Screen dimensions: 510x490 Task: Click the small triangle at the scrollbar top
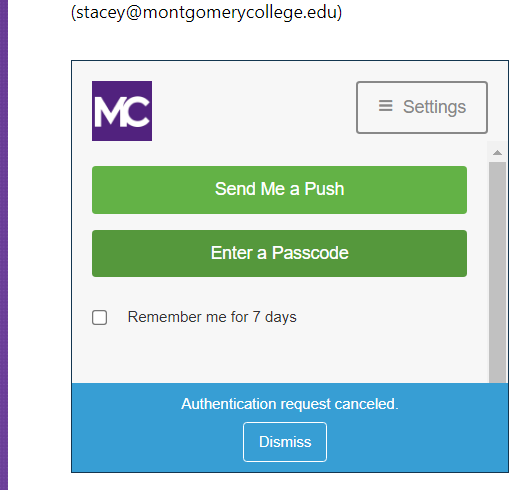(497, 153)
